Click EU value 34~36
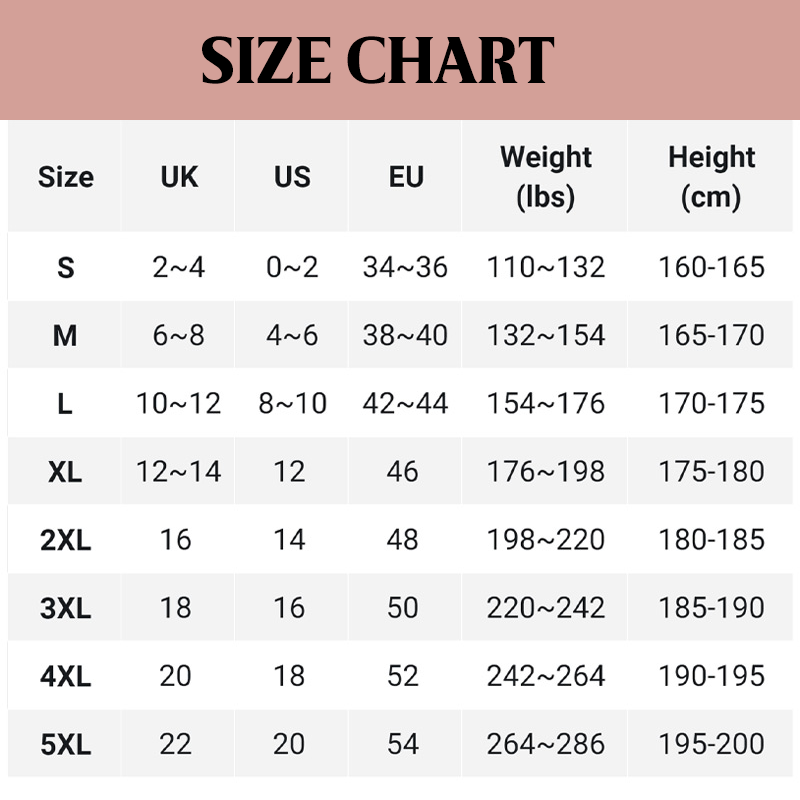Screen dimensions: 800x800 [x=405, y=268]
